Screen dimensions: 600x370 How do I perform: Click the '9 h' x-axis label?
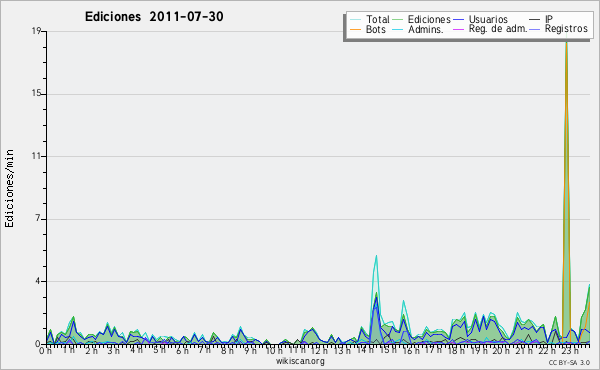coord(250,350)
